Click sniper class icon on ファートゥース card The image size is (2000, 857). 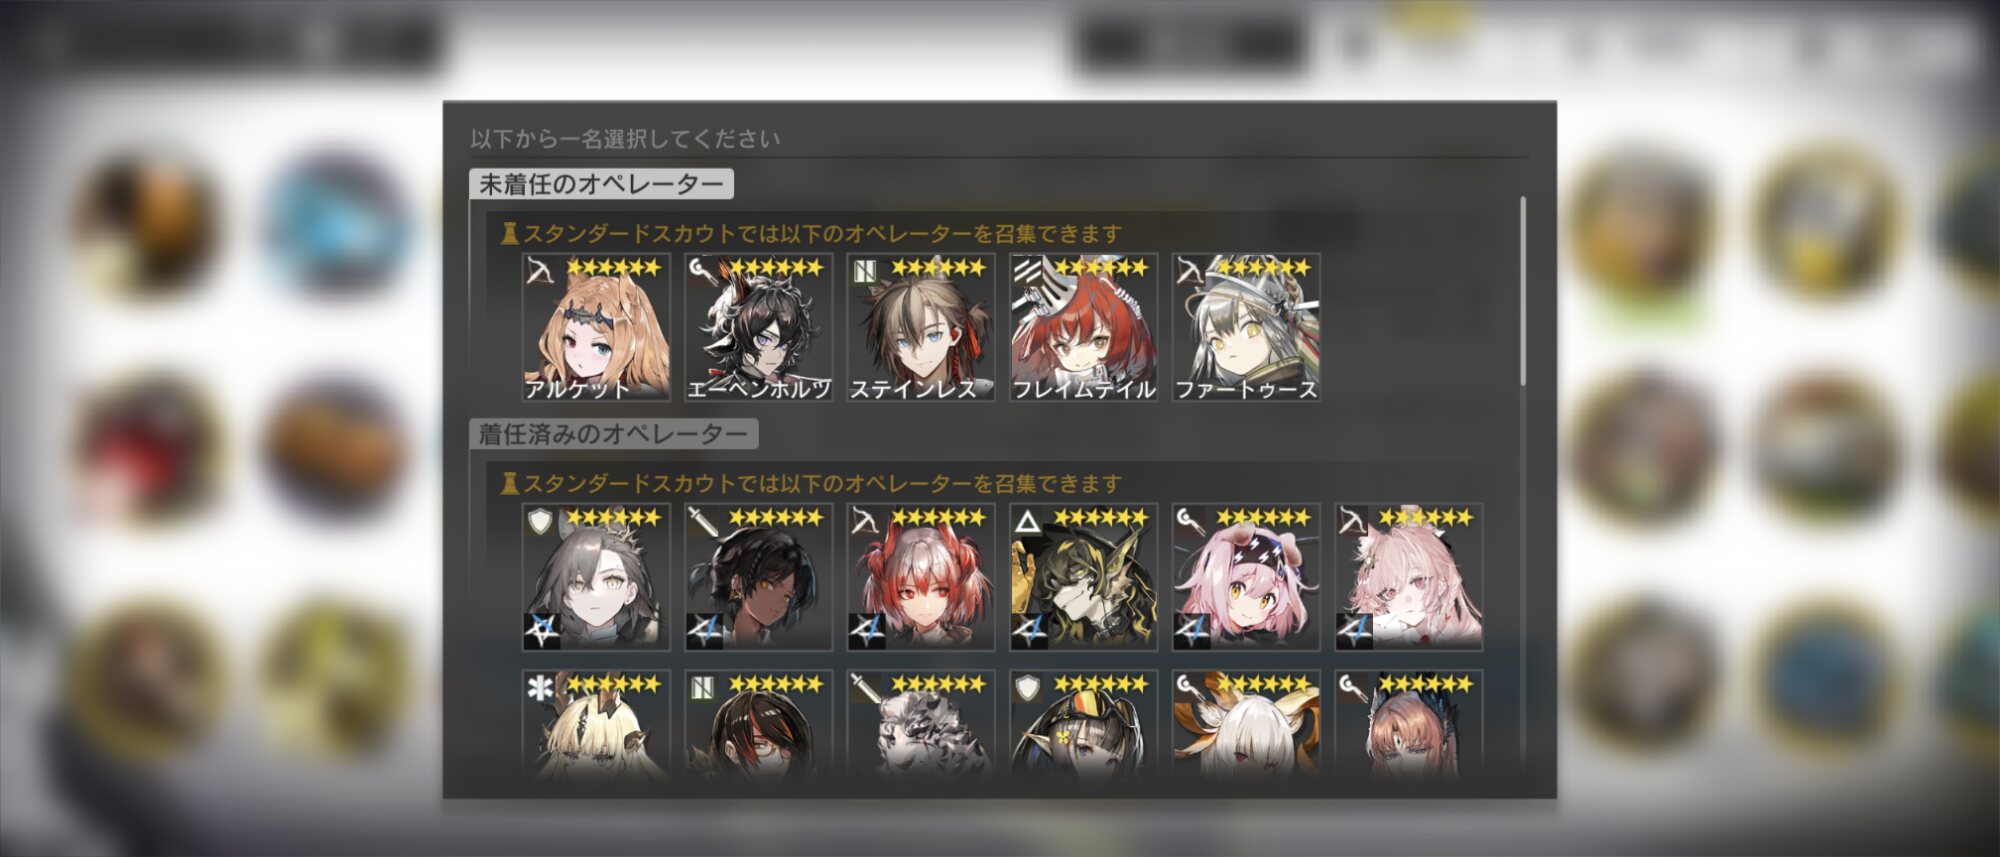coord(1190,270)
